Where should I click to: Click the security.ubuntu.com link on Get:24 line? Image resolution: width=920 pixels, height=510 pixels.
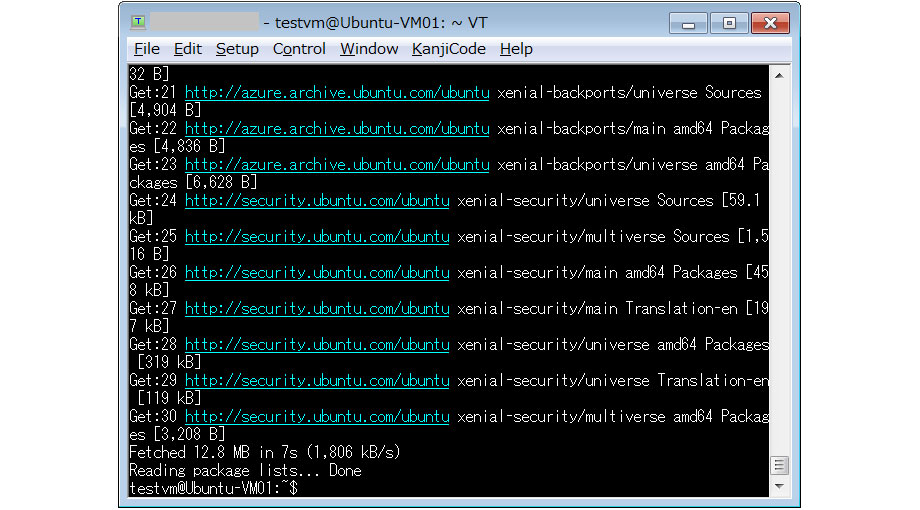tap(317, 201)
